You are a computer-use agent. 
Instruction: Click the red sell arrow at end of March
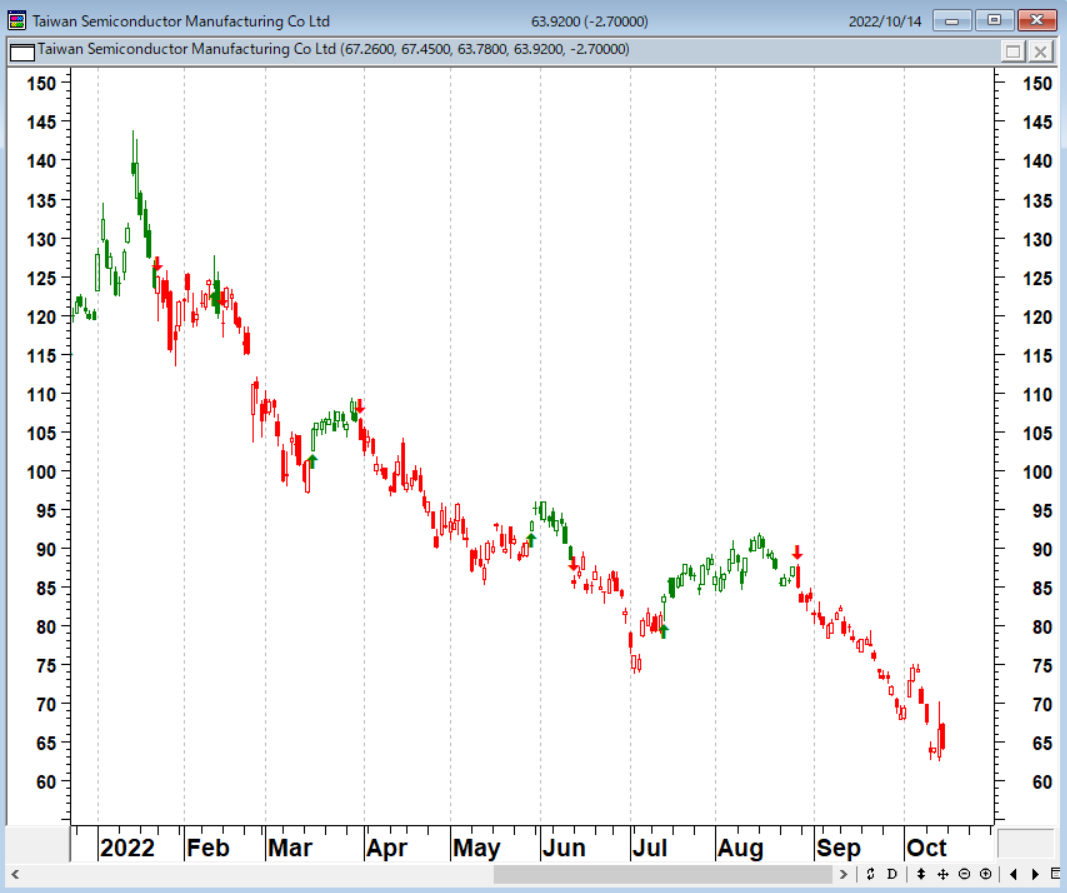(360, 406)
